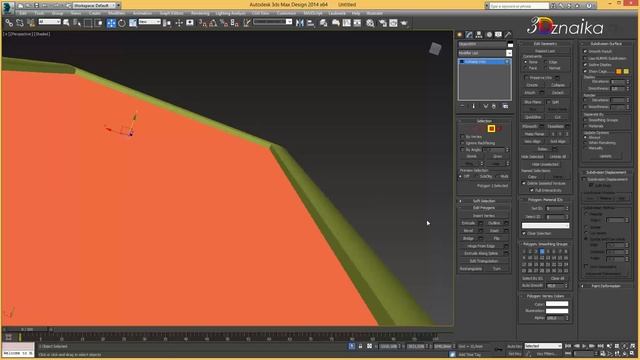The height and width of the screenshot is (360, 640).
Task: Open the Render Setup icon
Action: click(382, 23)
